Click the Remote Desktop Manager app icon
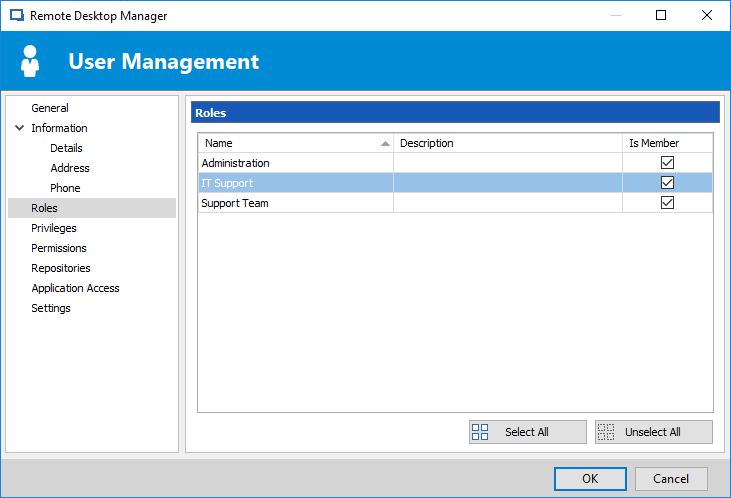 17,15
